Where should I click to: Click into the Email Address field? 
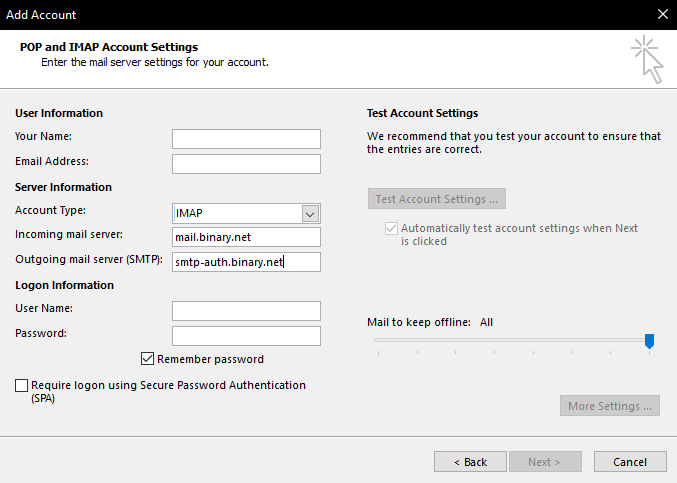coord(246,164)
